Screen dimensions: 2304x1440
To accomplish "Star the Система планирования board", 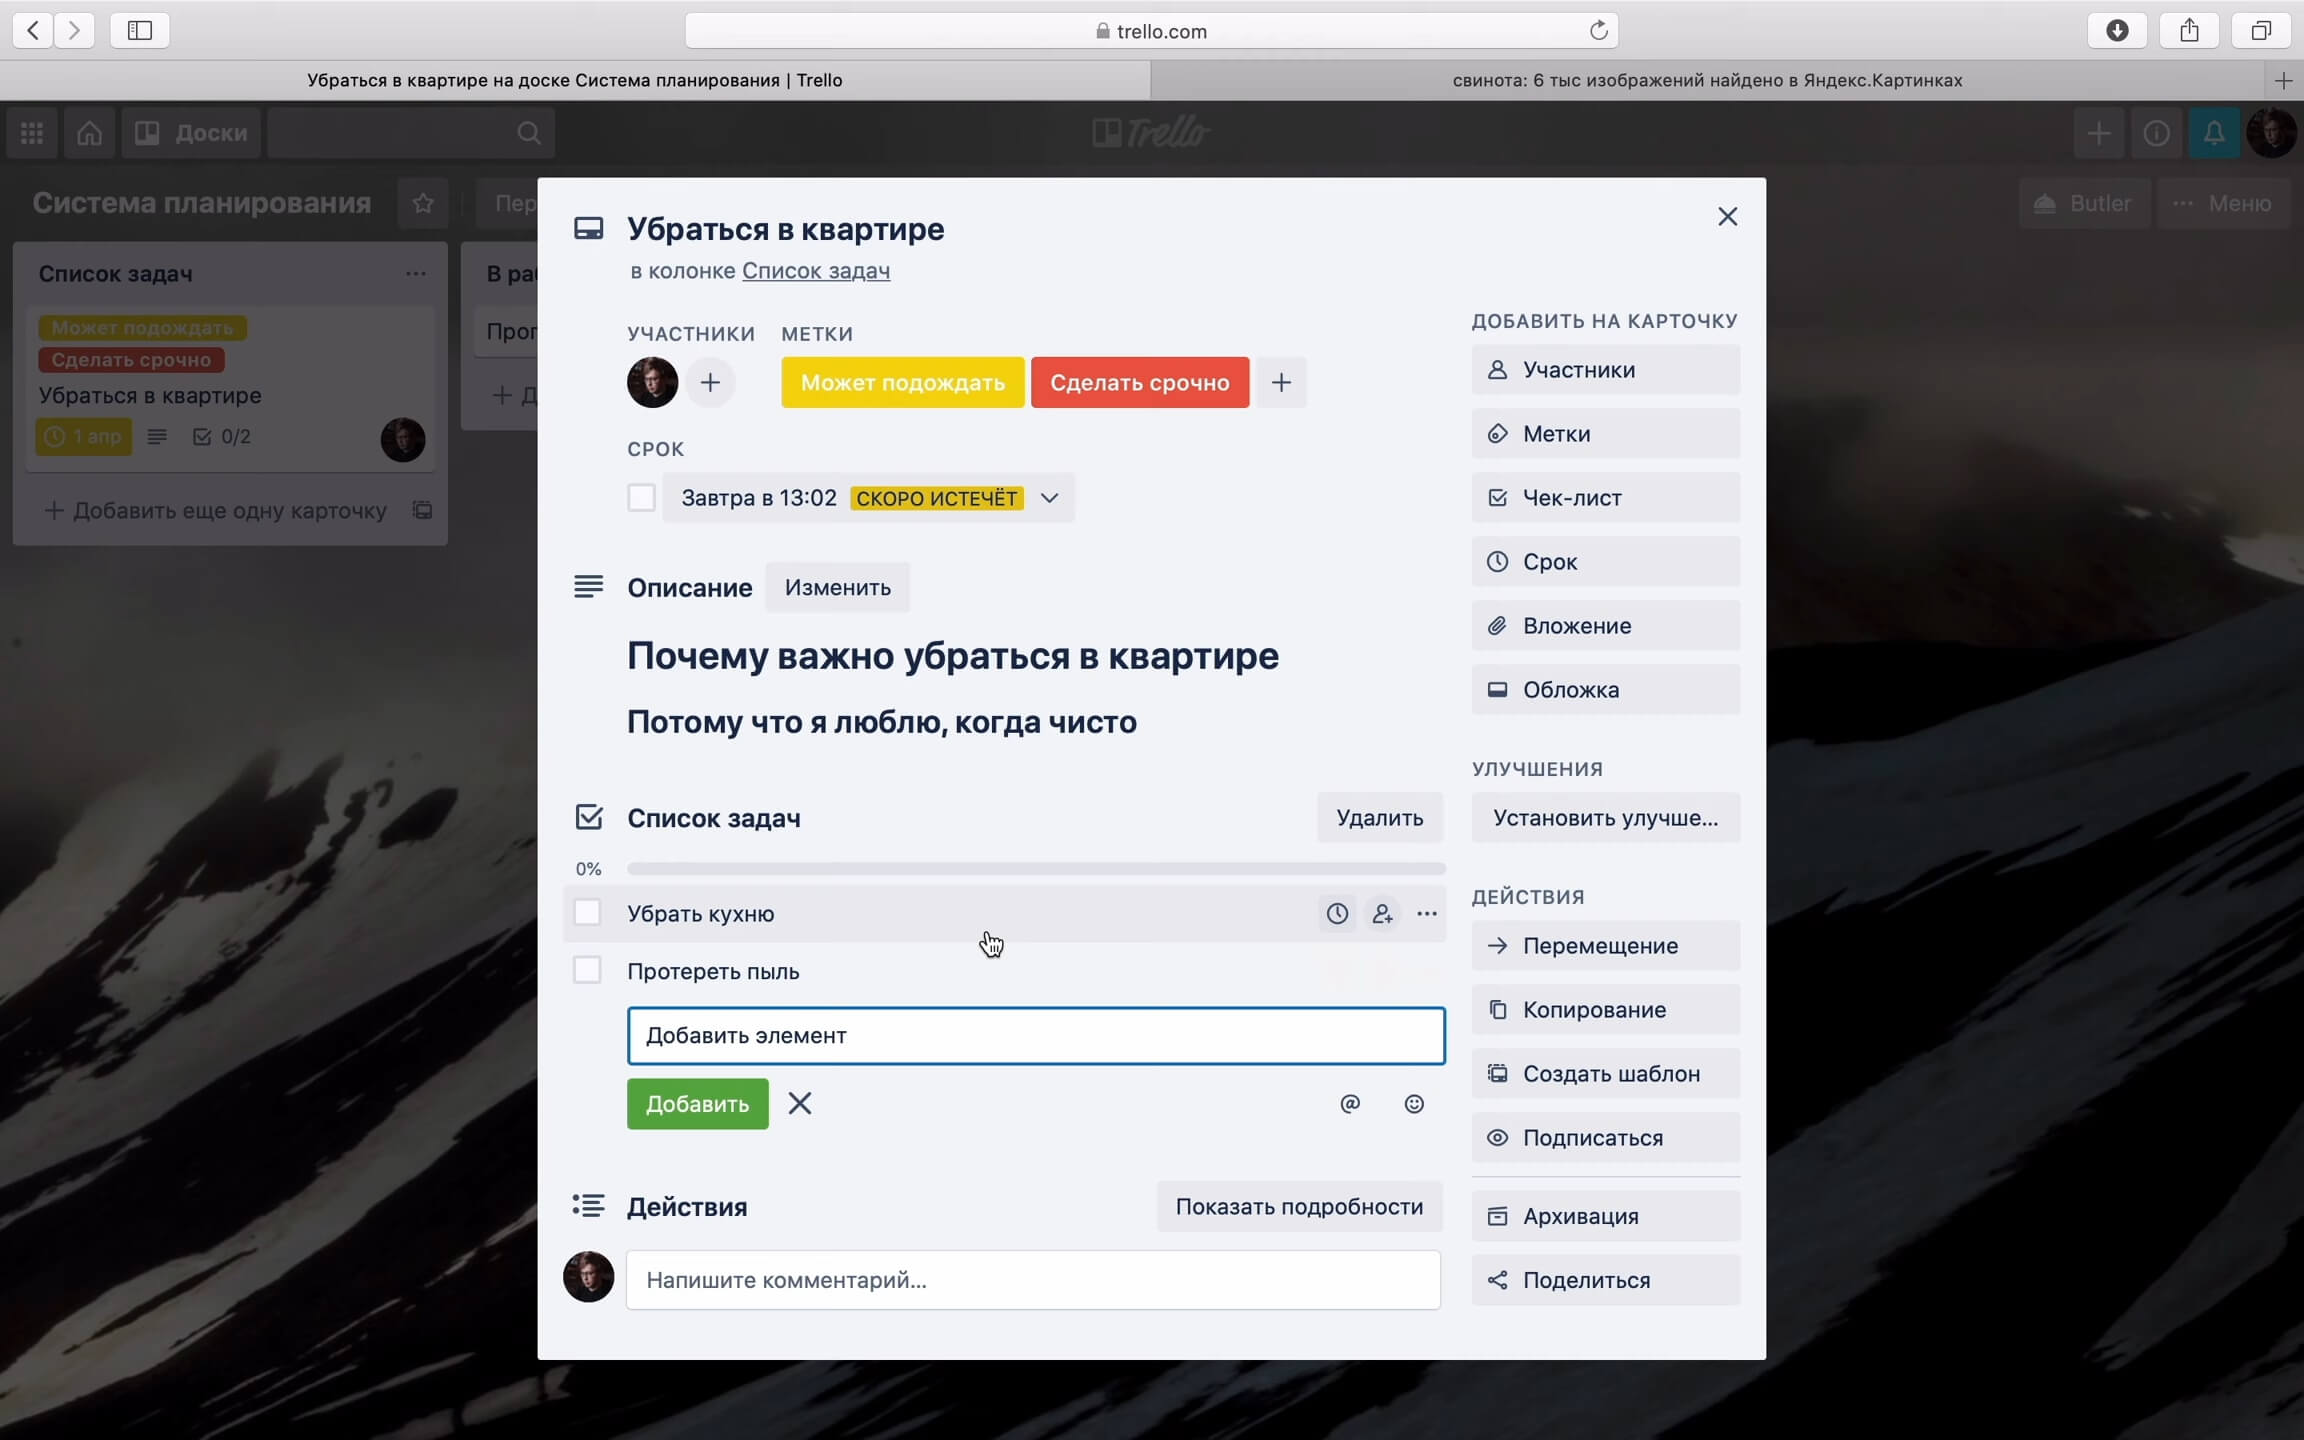I will pyautogui.click(x=423, y=203).
